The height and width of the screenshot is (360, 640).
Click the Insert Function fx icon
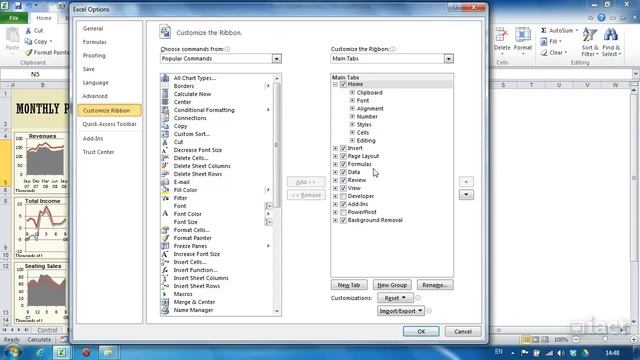(165, 270)
